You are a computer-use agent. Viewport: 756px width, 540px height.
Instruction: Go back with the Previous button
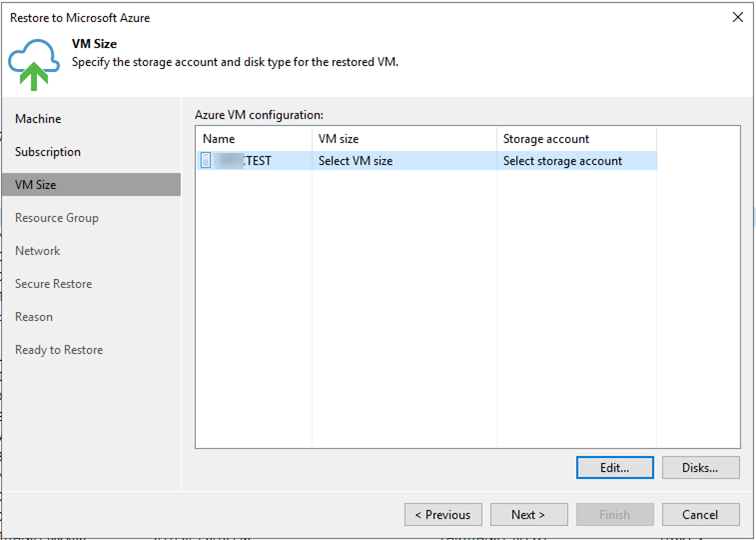click(x=443, y=515)
